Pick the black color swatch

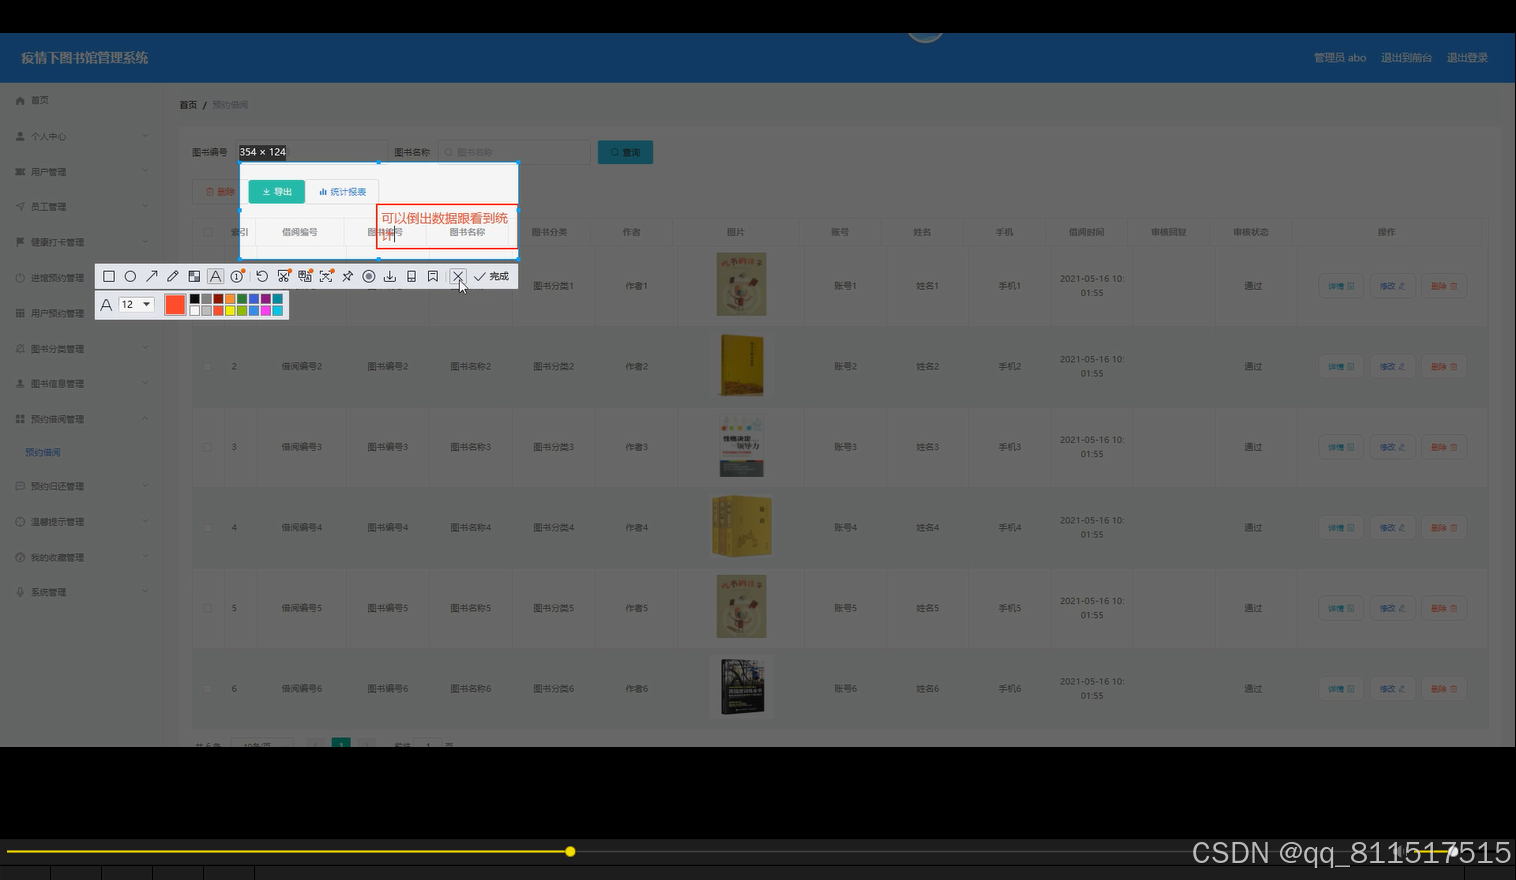[x=194, y=299]
